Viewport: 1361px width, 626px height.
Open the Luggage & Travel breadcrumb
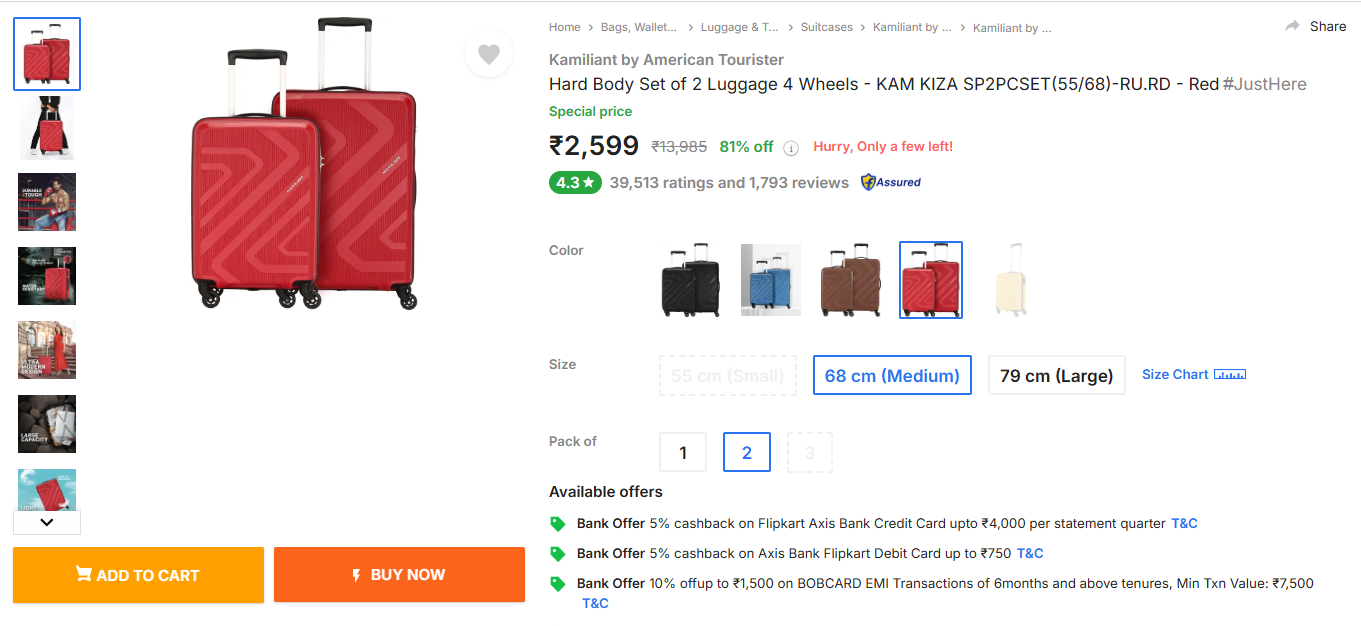point(739,27)
